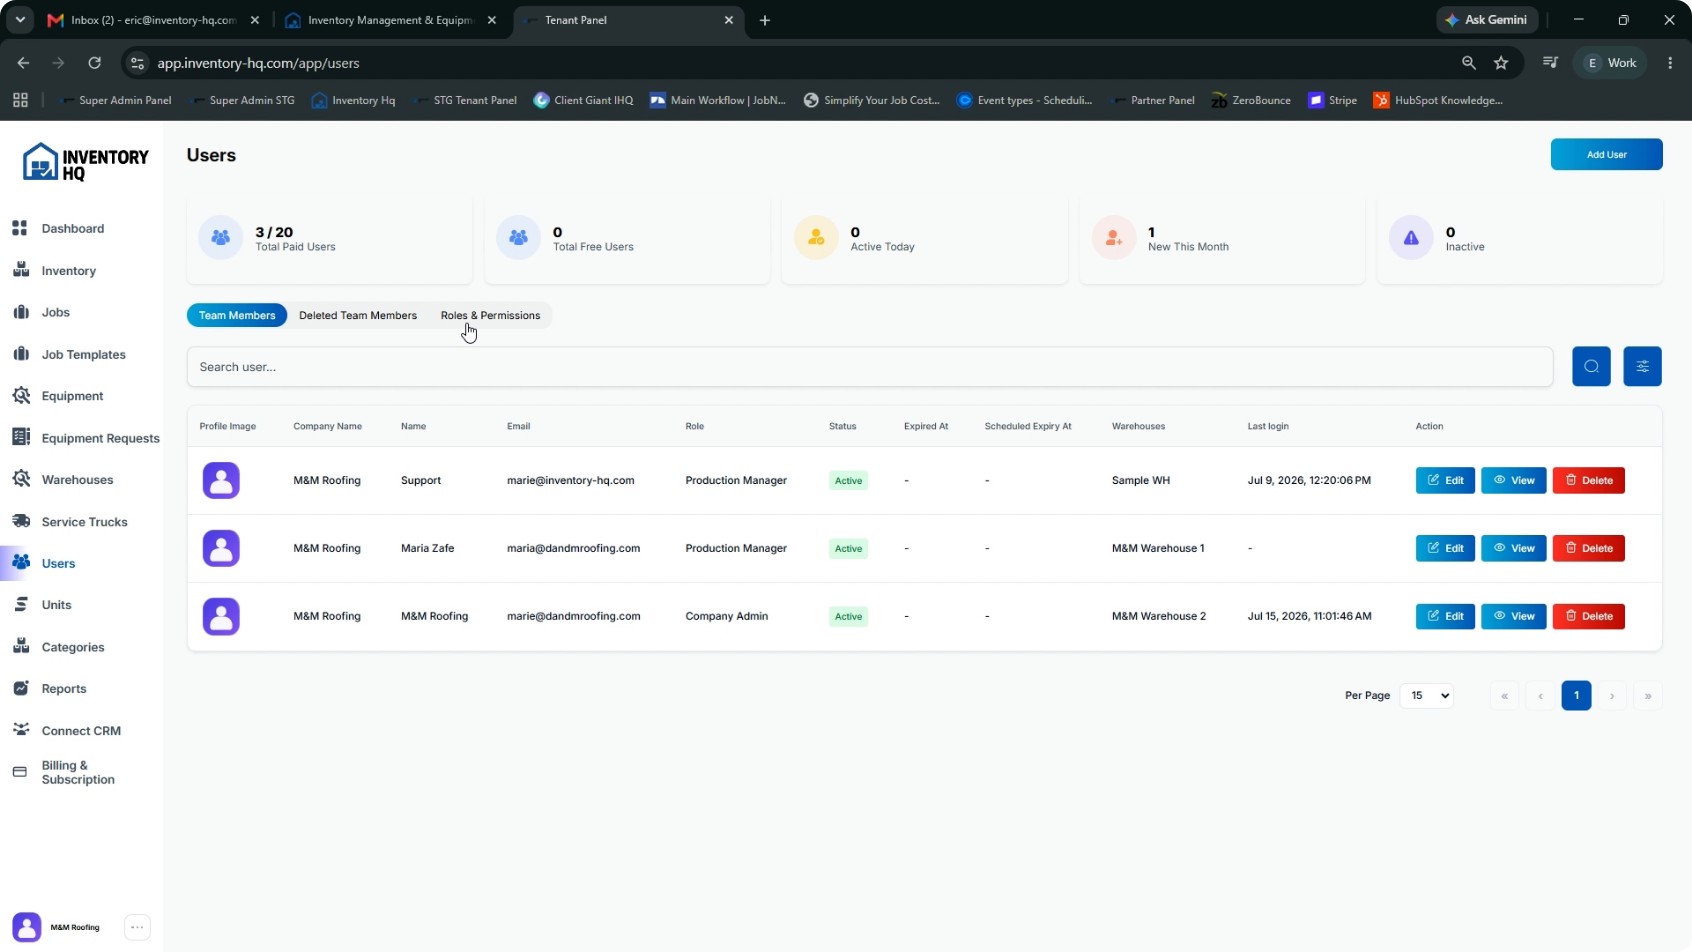Open Roles & Permissions tab
The image size is (1692, 952).
click(x=490, y=315)
